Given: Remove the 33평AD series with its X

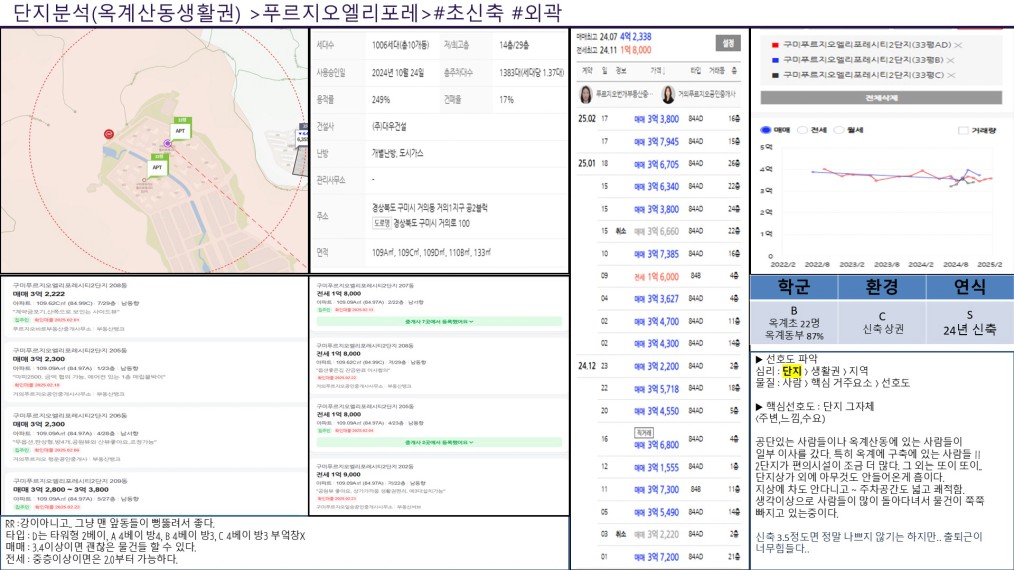Looking at the screenshot, I should pyautogui.click(x=958, y=45).
